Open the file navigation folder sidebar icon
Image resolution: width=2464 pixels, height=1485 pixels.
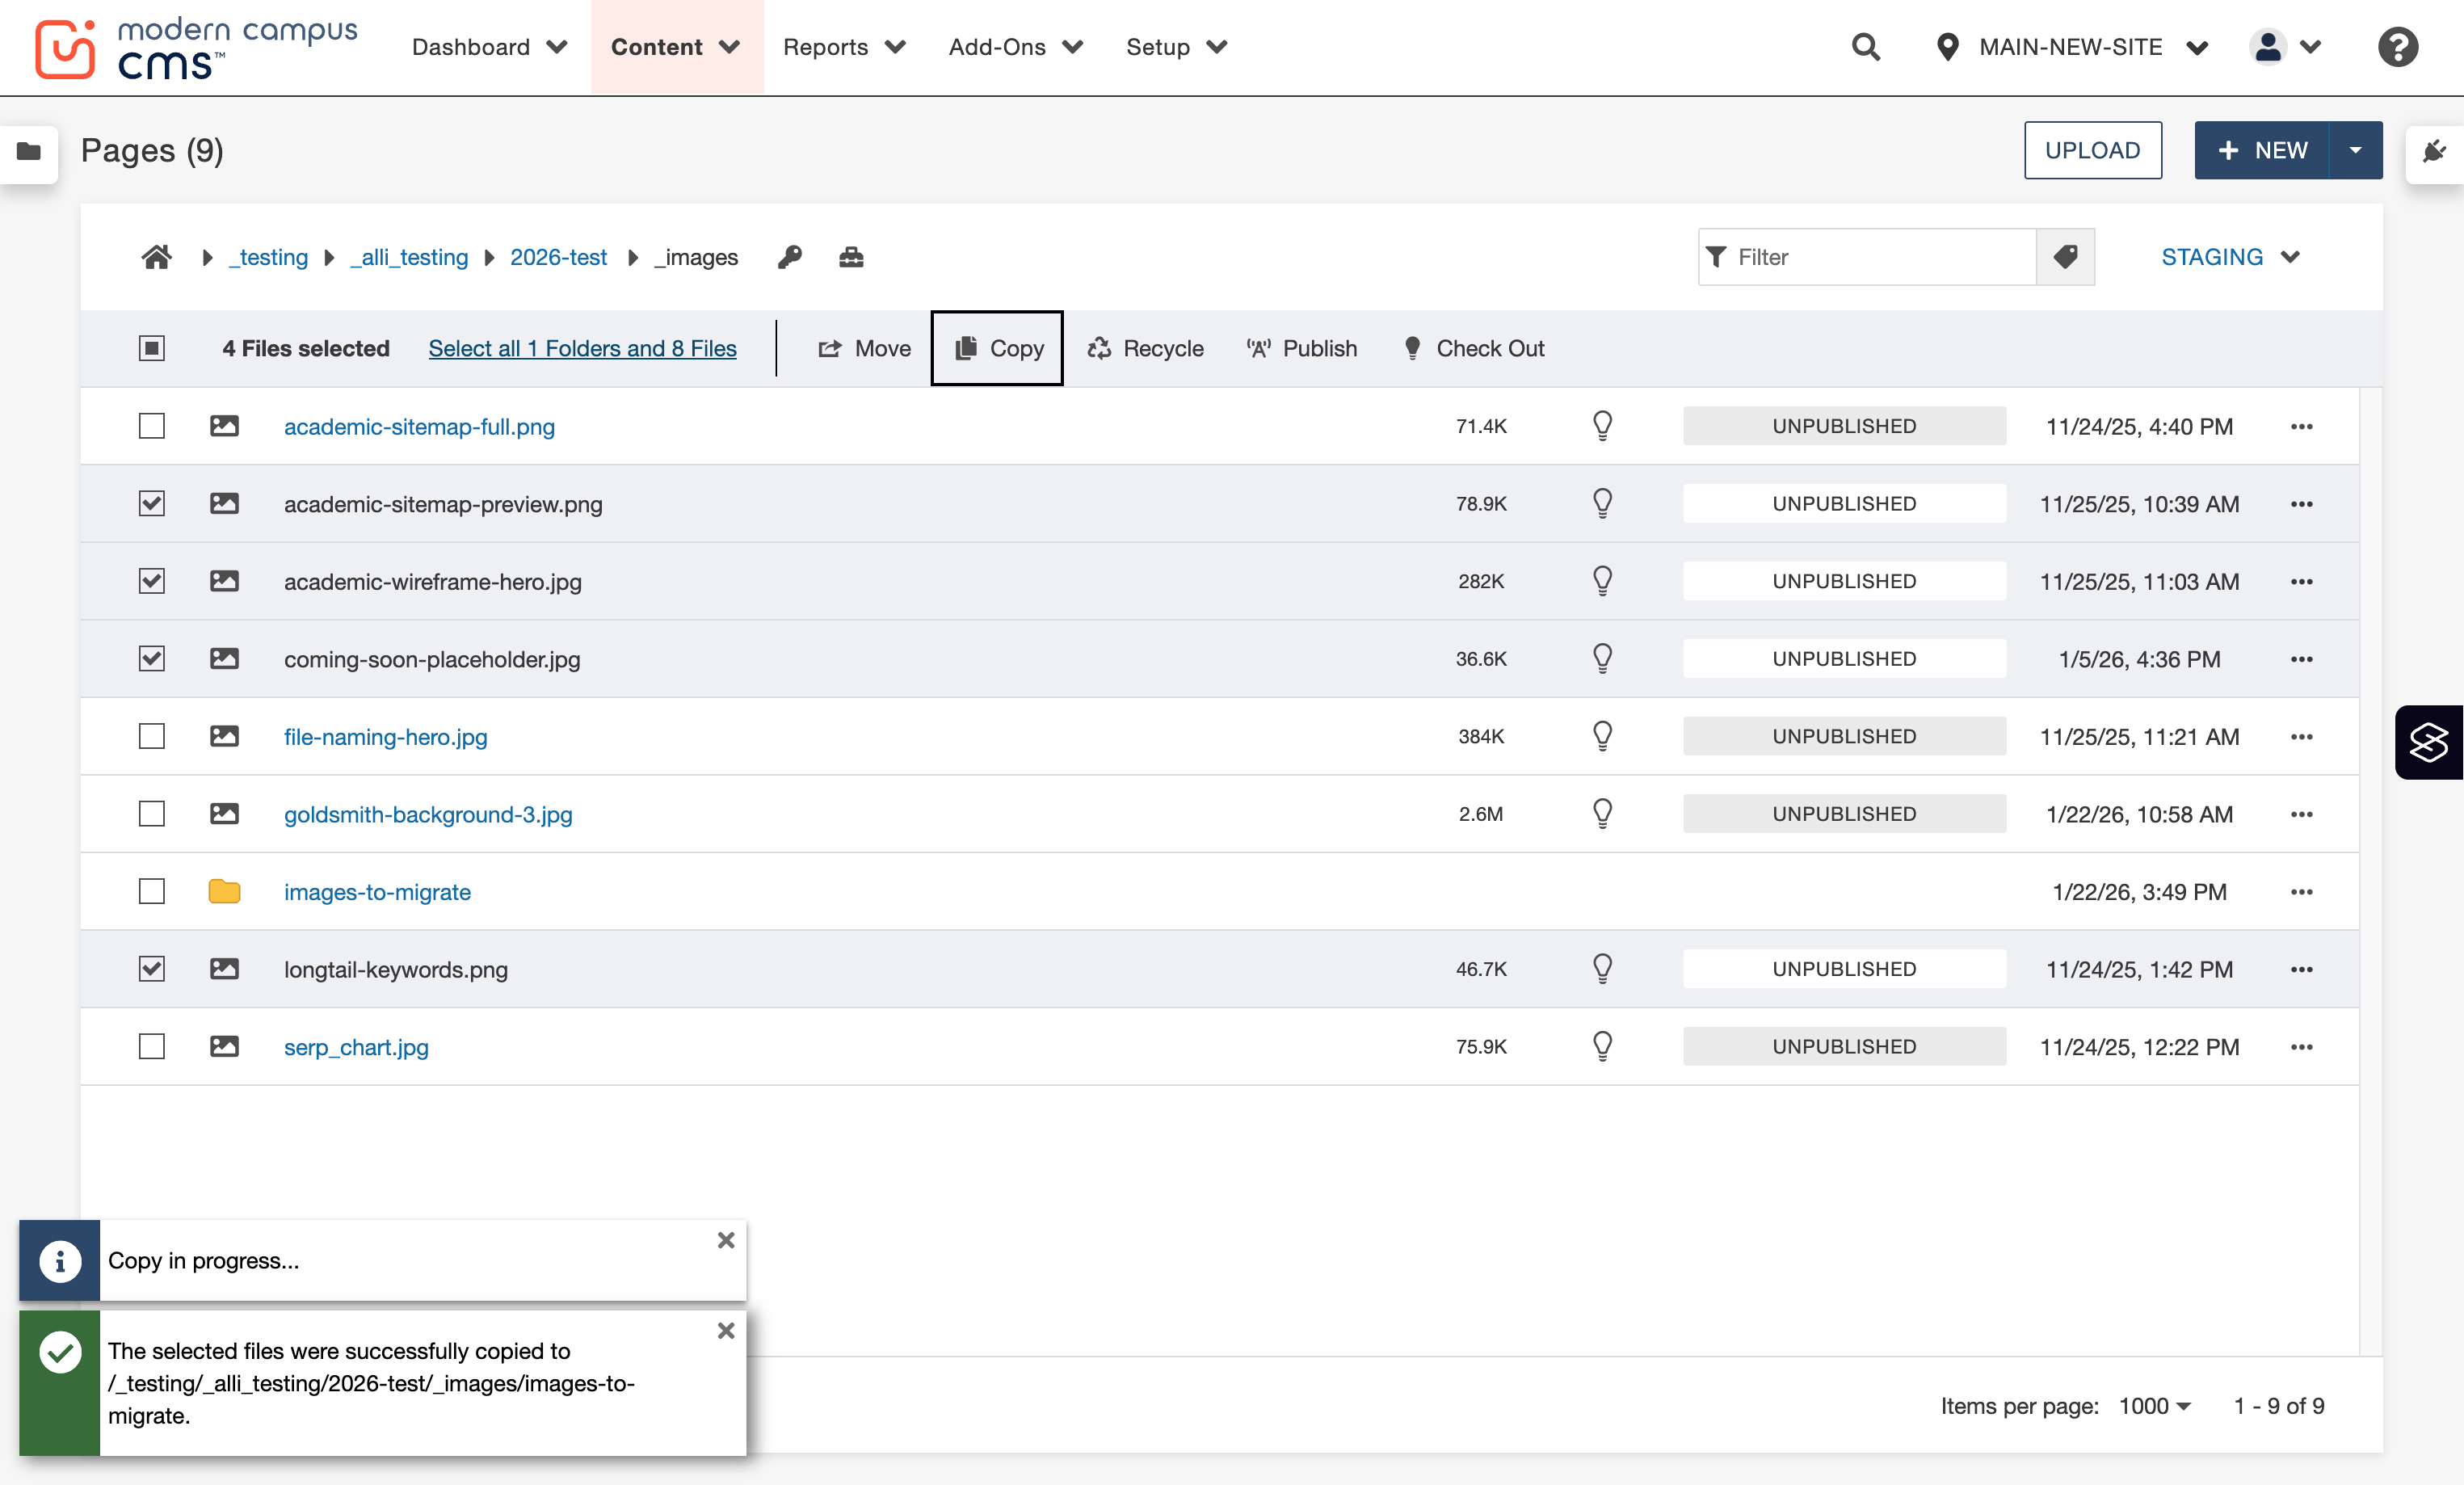point(29,151)
